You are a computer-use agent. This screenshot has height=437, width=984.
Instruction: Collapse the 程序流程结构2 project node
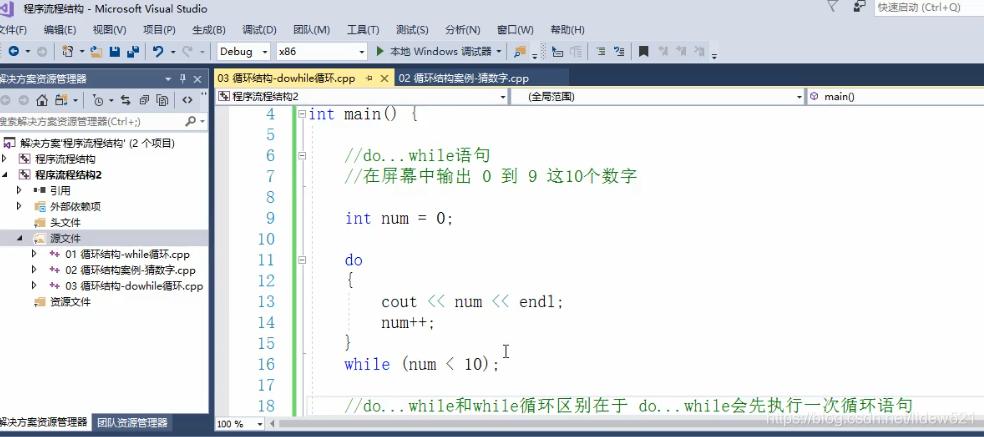5,175
